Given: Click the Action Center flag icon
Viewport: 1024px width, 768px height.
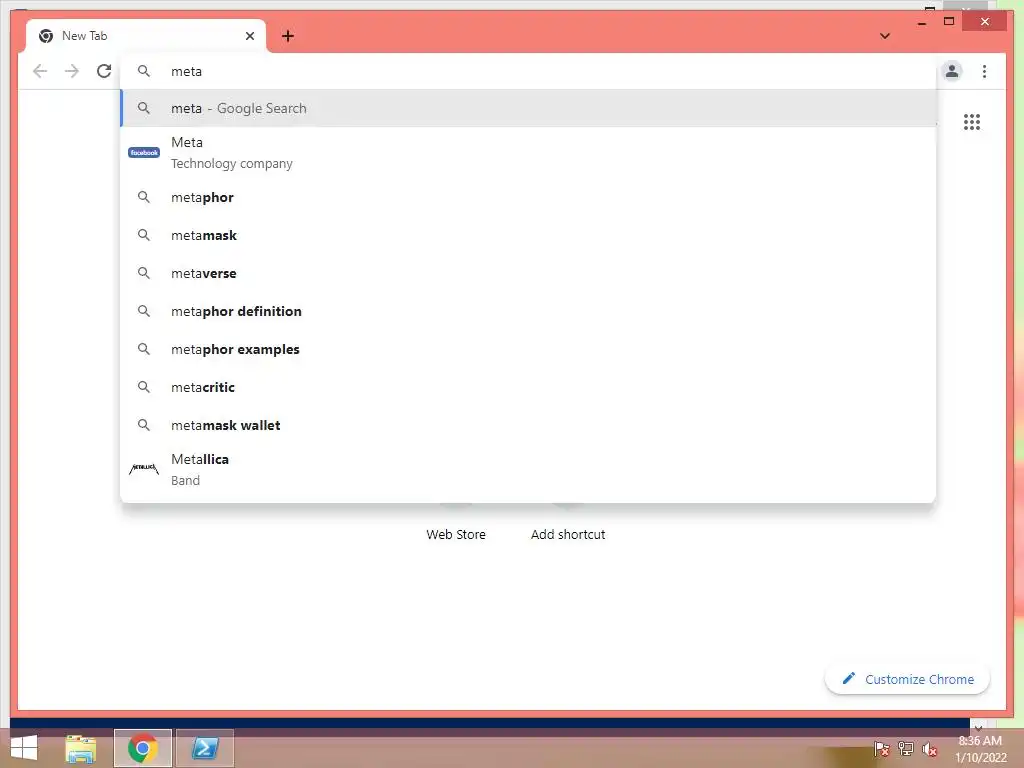Looking at the screenshot, I should tap(882, 748).
